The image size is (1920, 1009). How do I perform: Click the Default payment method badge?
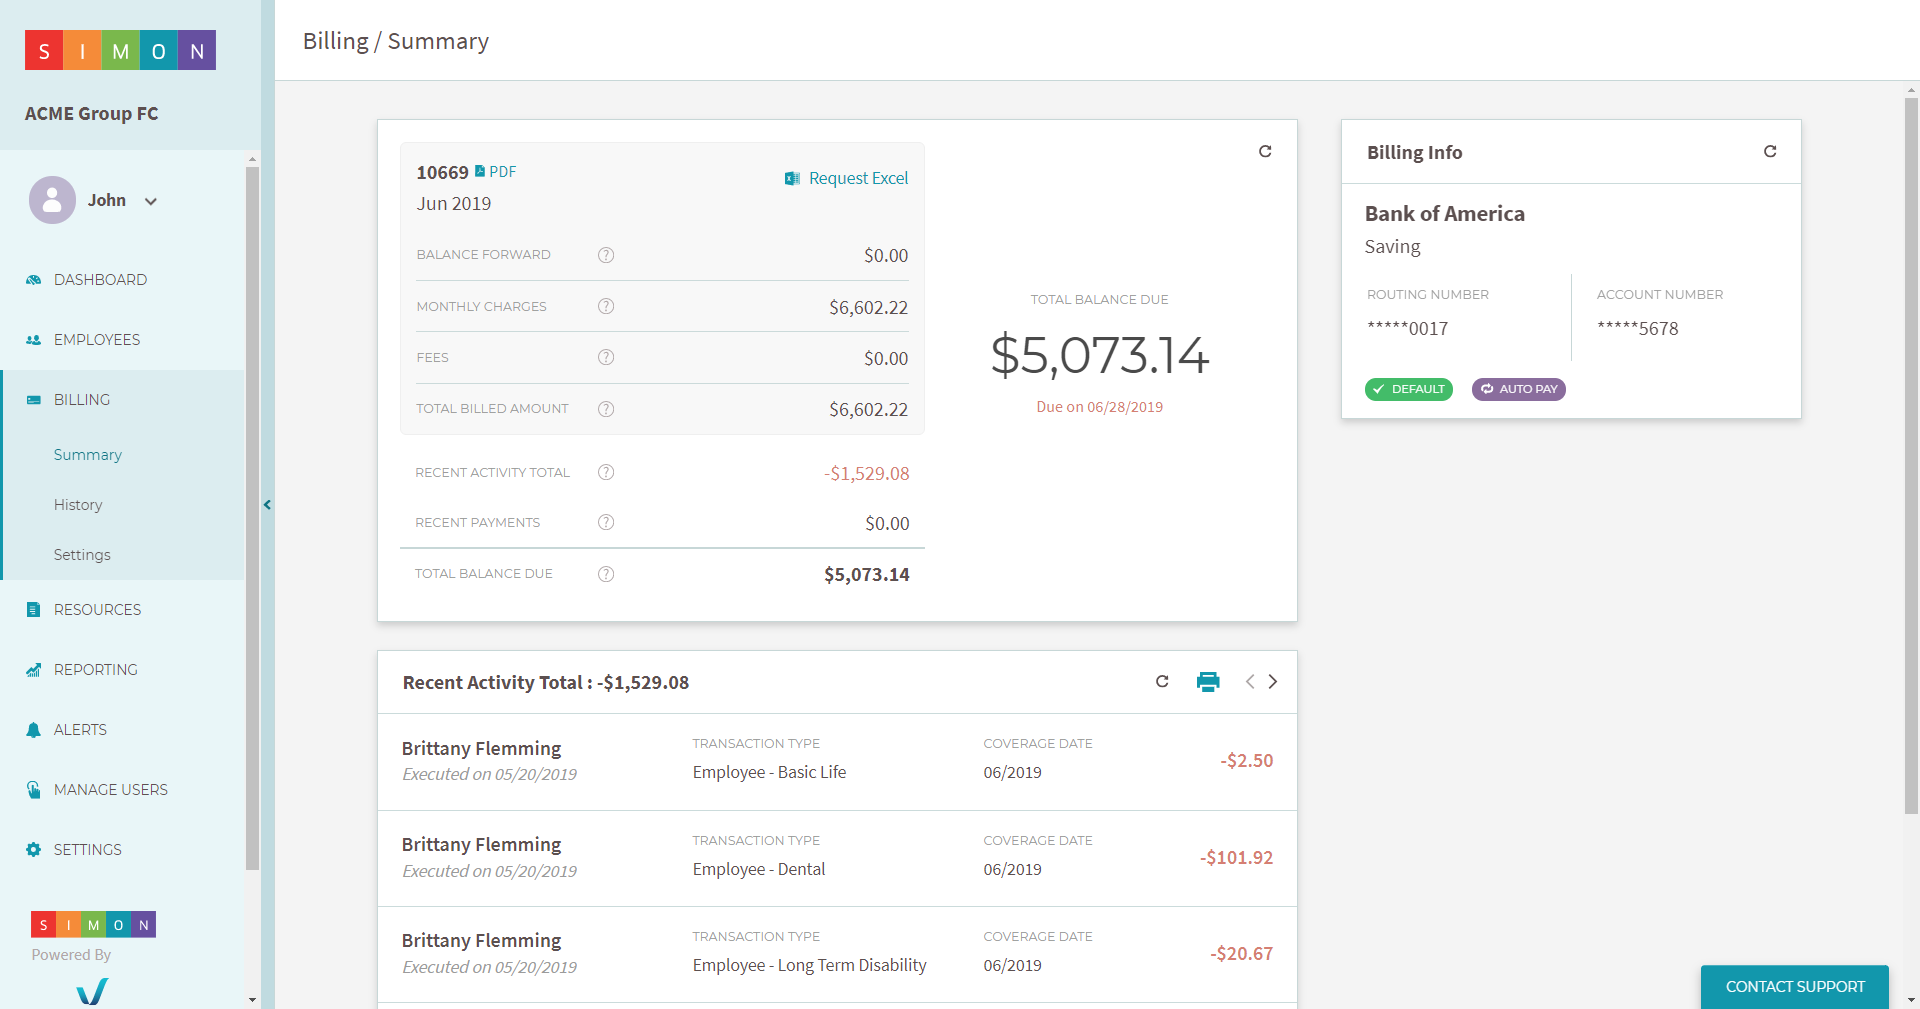coord(1408,389)
